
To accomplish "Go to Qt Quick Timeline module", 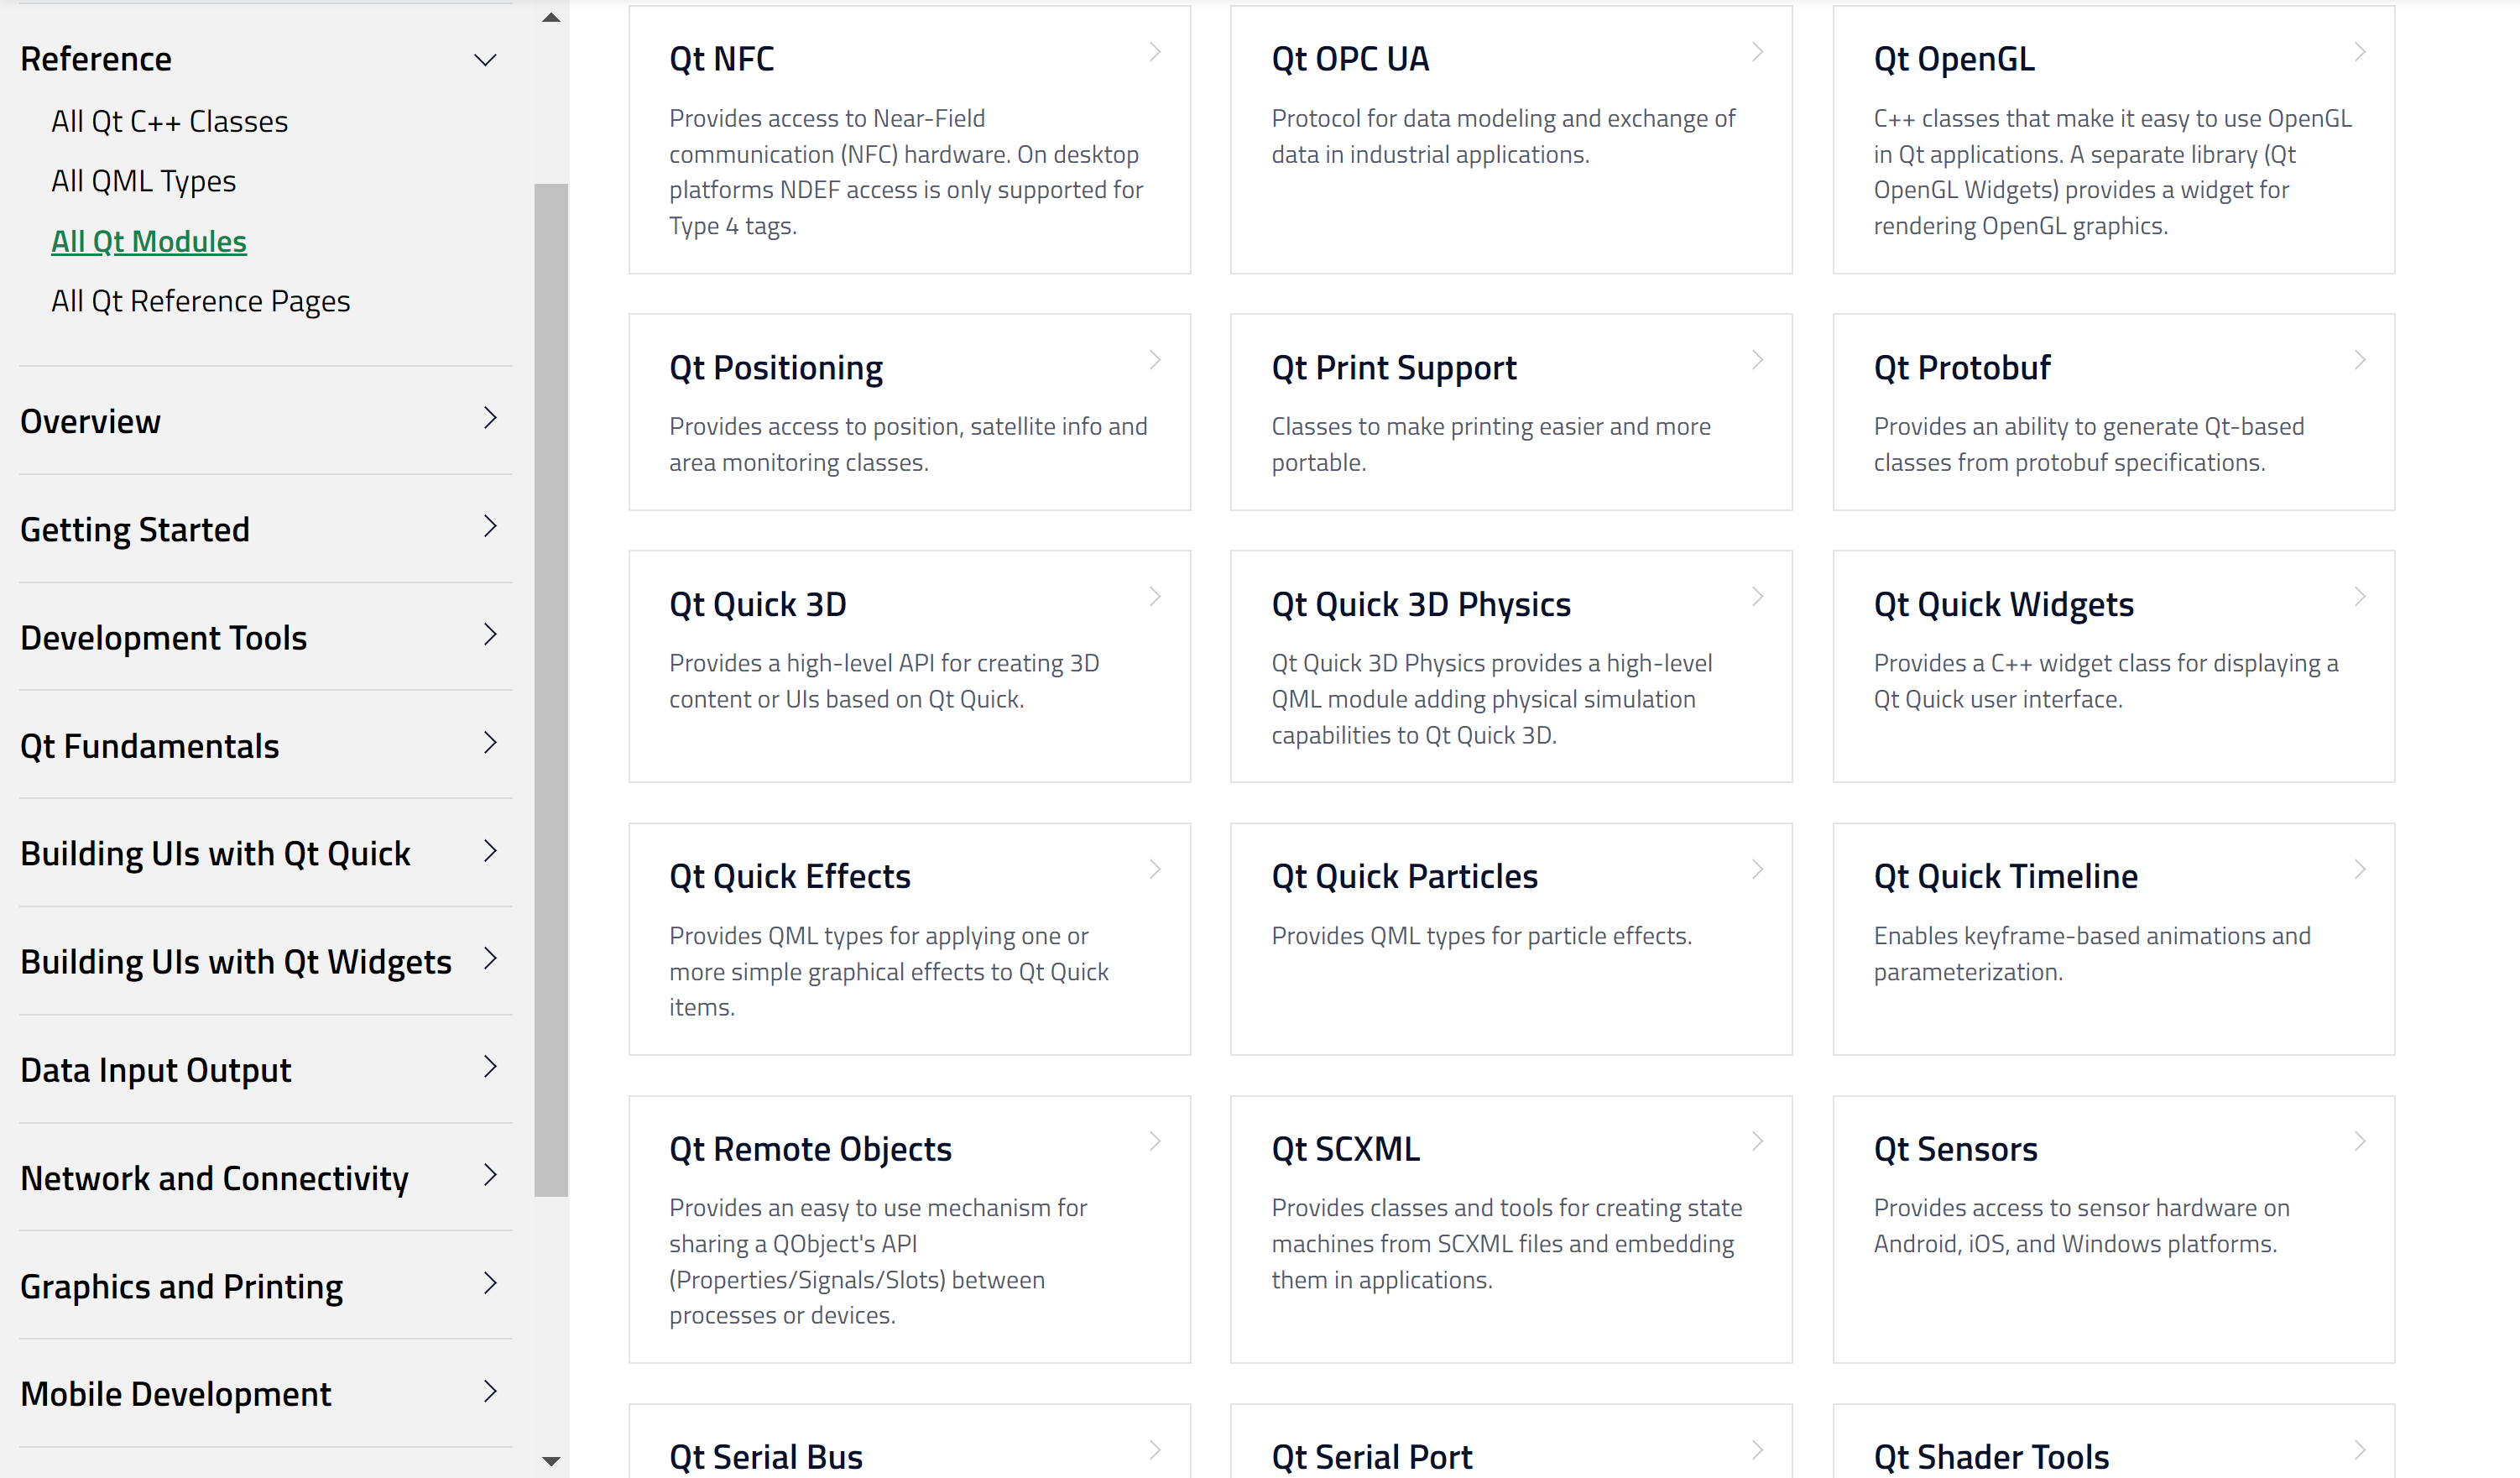I will [2005, 877].
